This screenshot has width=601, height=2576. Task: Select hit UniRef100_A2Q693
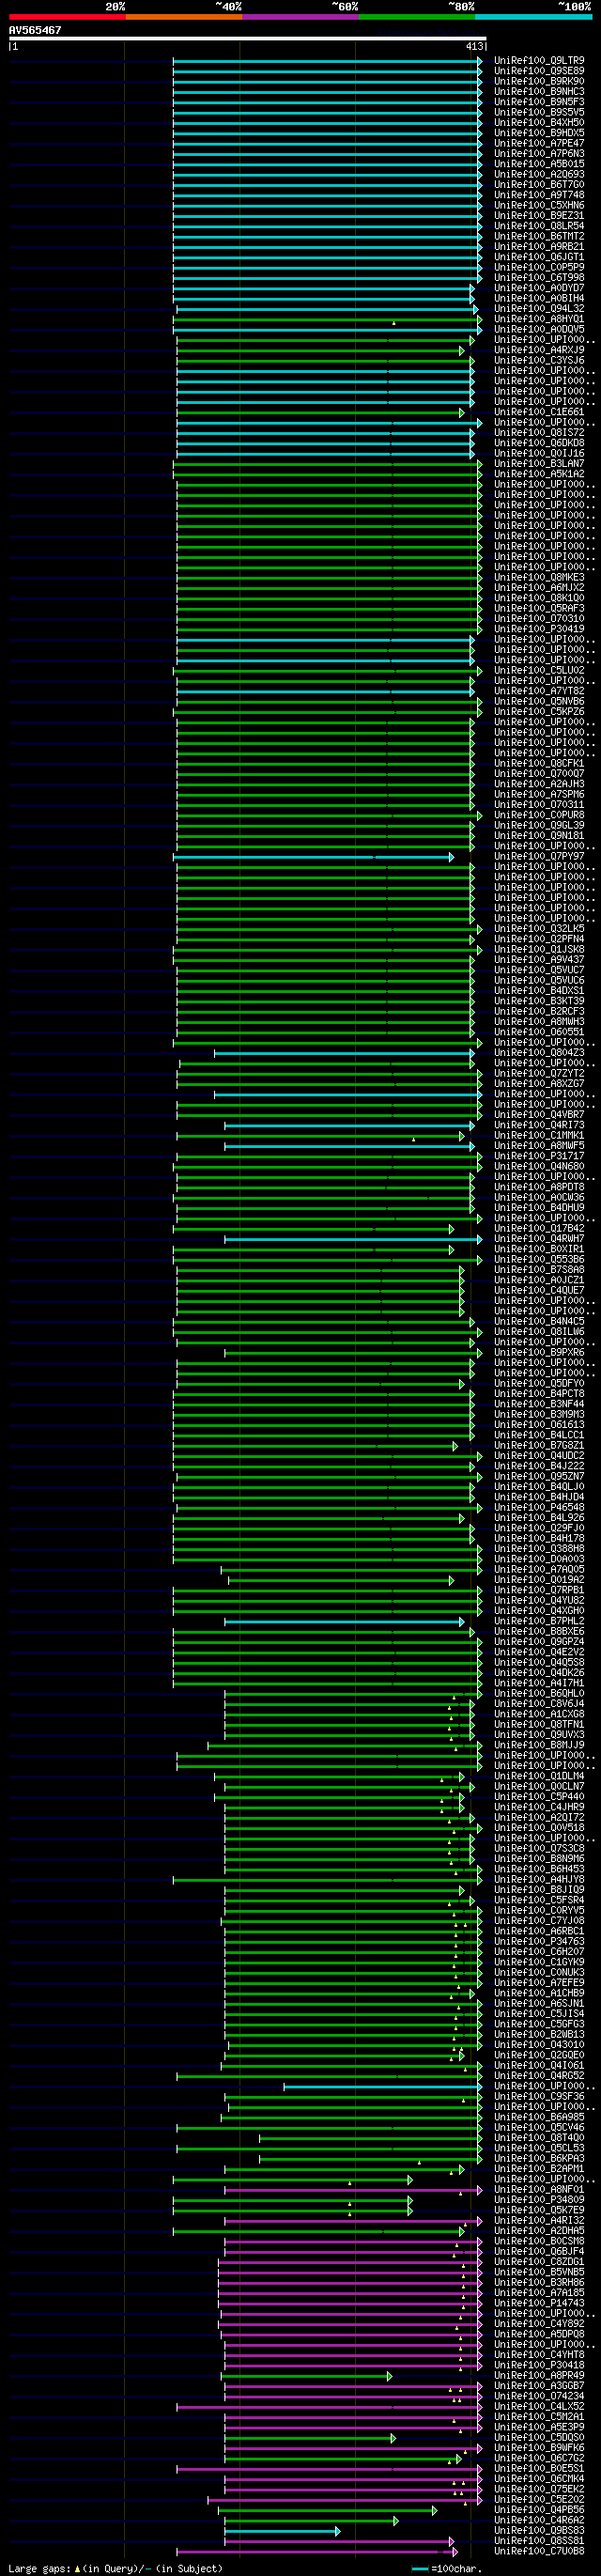539,175
